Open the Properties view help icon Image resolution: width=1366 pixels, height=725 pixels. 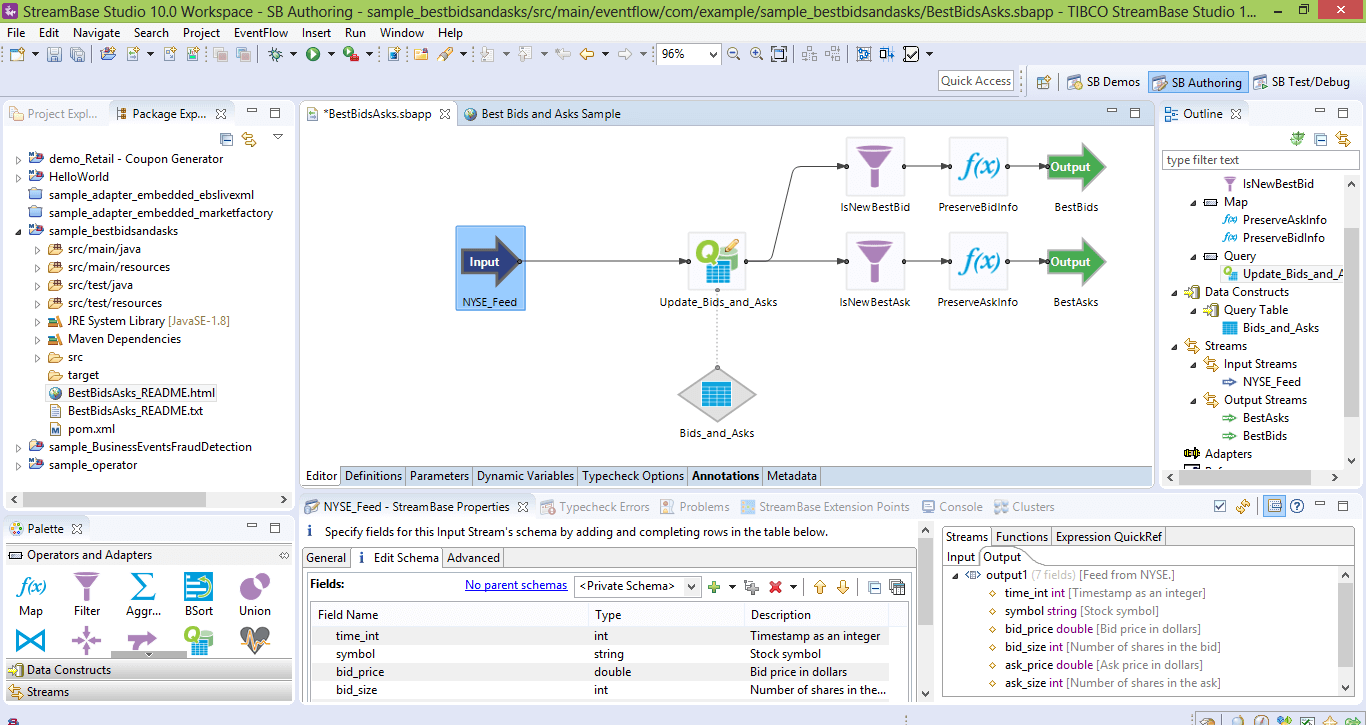(1297, 507)
